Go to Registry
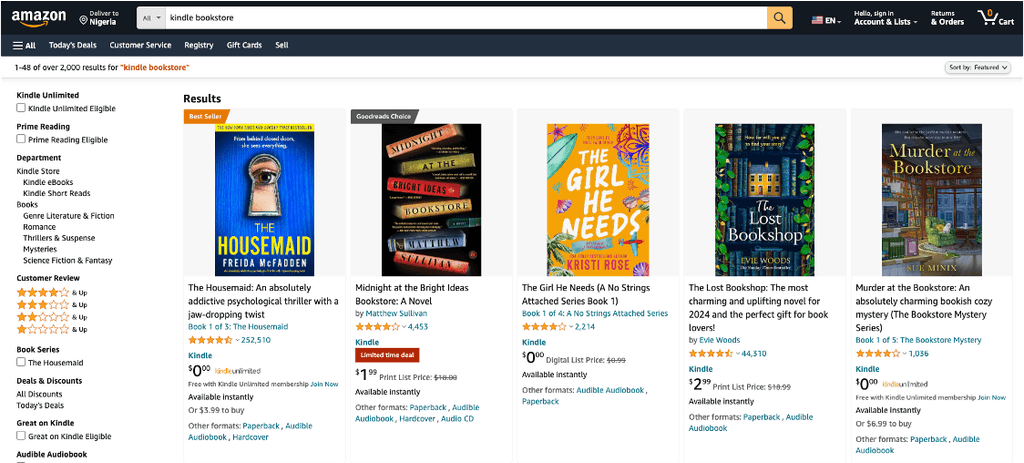 tap(199, 45)
